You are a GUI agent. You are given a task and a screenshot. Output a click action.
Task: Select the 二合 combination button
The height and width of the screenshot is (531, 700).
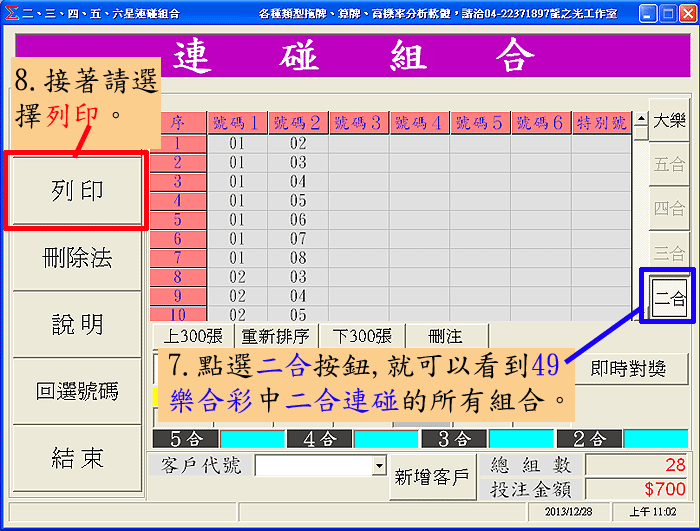tap(669, 297)
